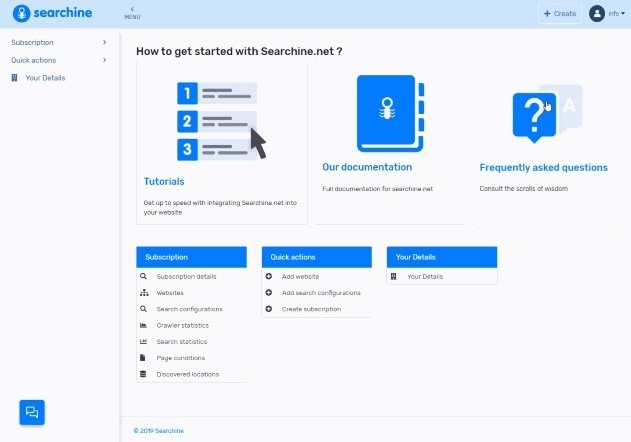Click magnifier icon next to Subscription details

coord(143,276)
